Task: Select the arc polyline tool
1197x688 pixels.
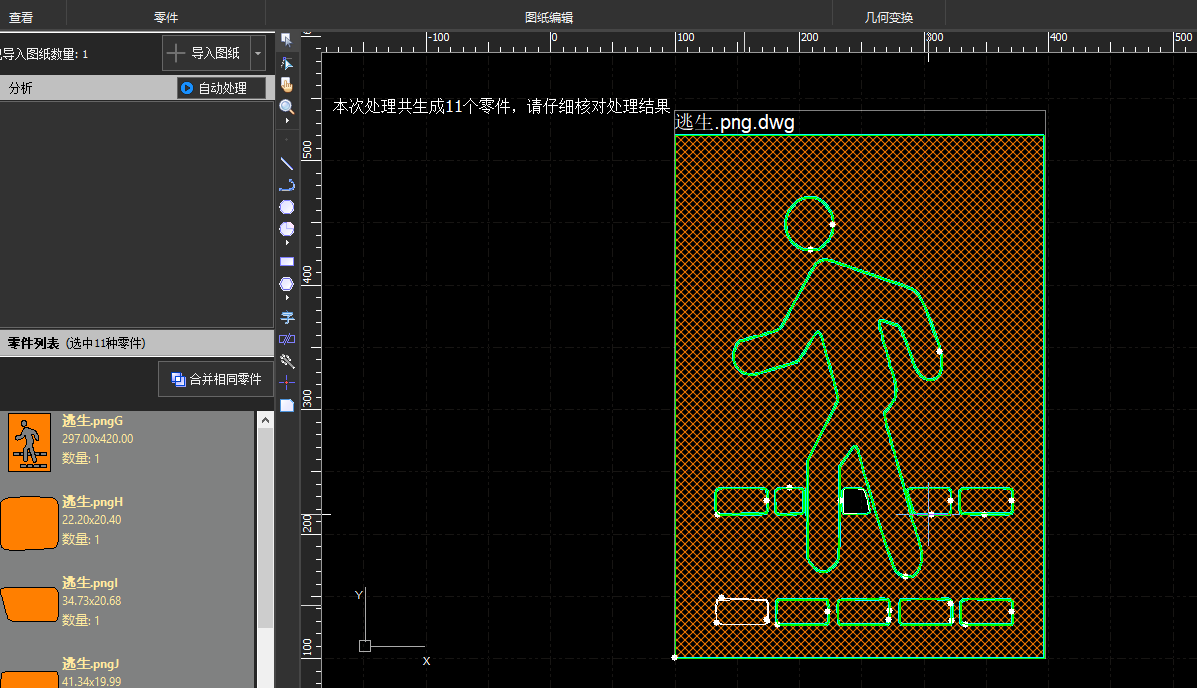Action: click(286, 185)
